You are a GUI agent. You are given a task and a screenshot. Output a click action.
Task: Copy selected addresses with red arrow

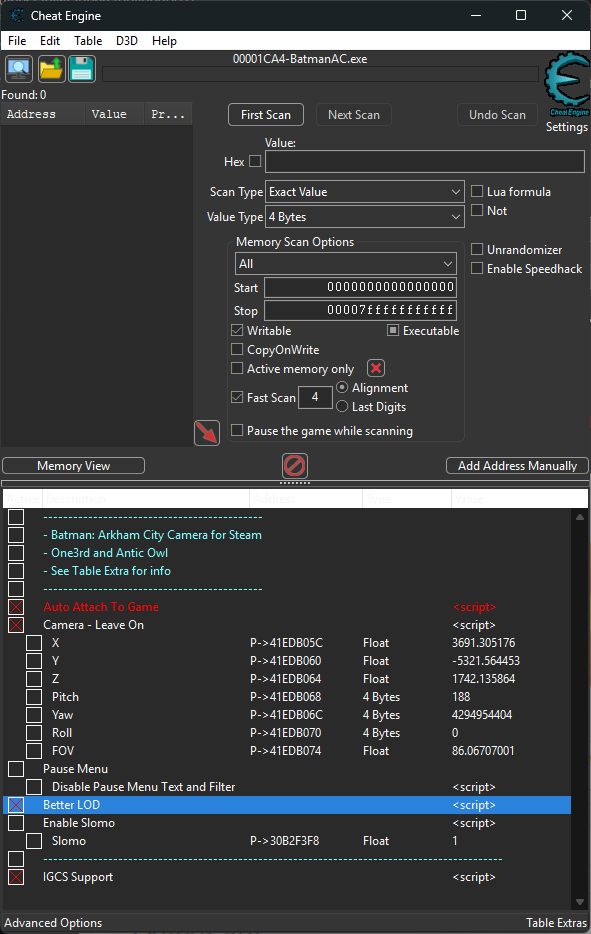207,432
